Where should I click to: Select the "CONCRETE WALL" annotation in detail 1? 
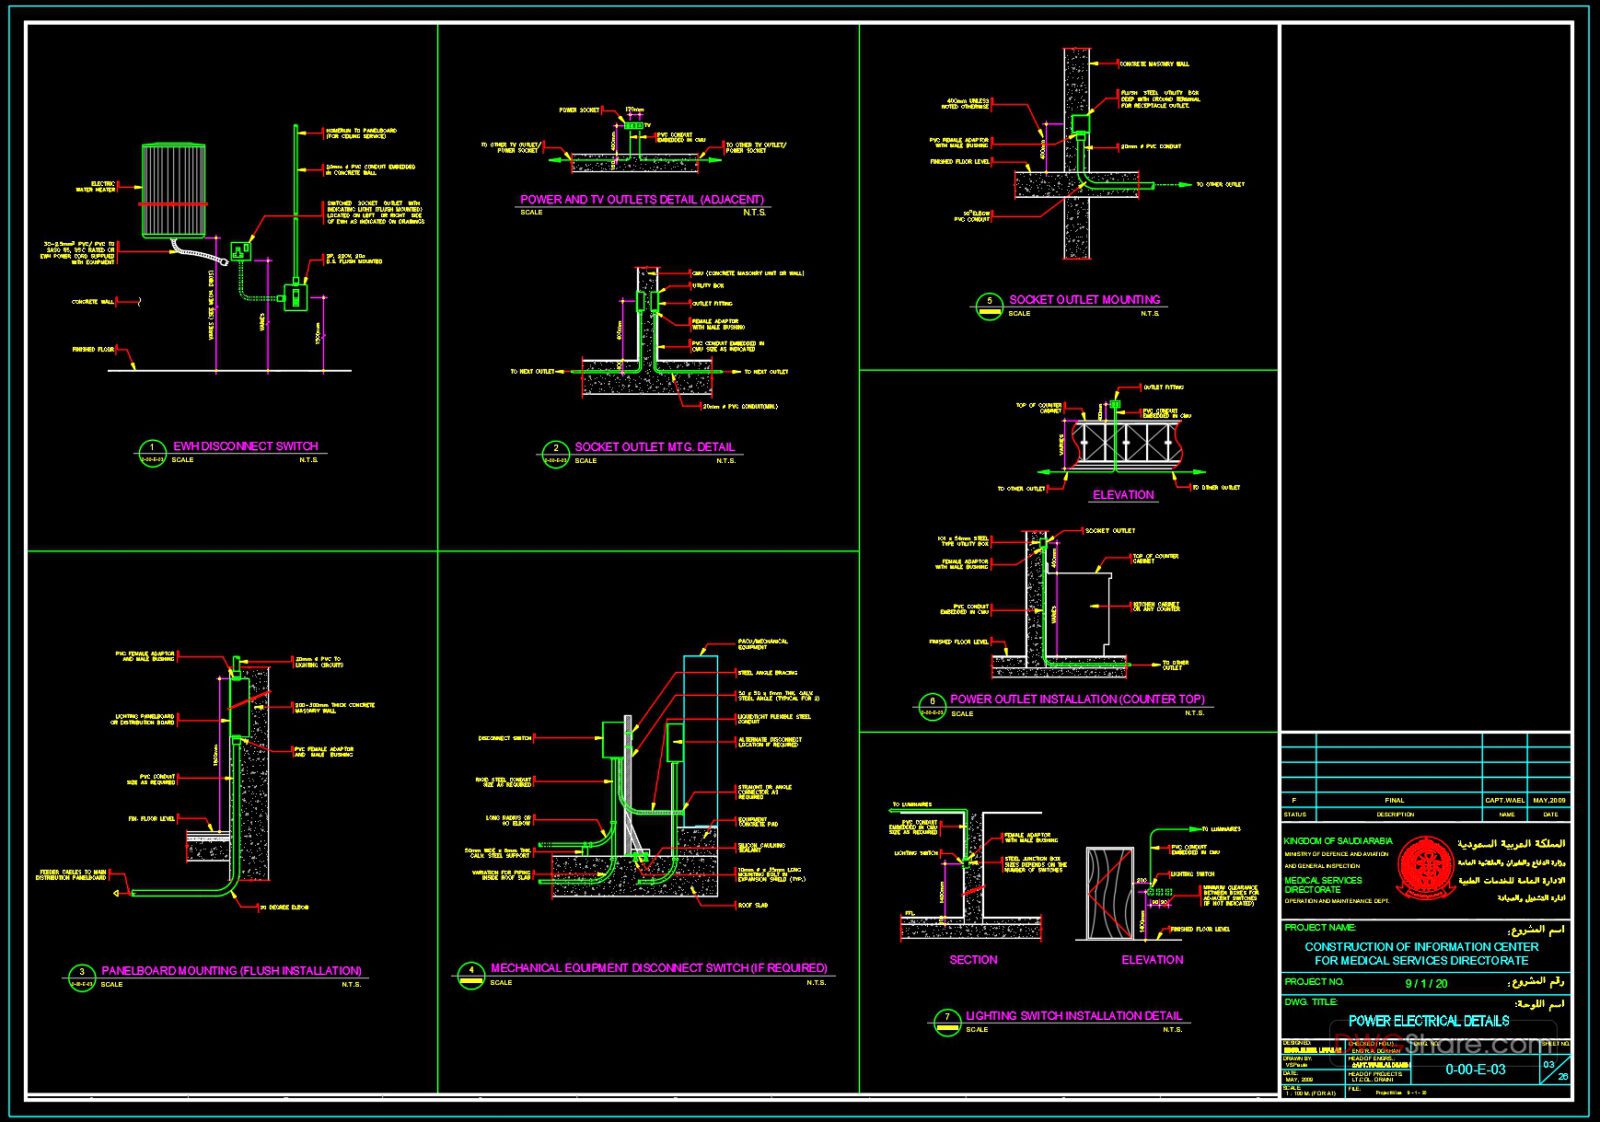[x=92, y=301]
